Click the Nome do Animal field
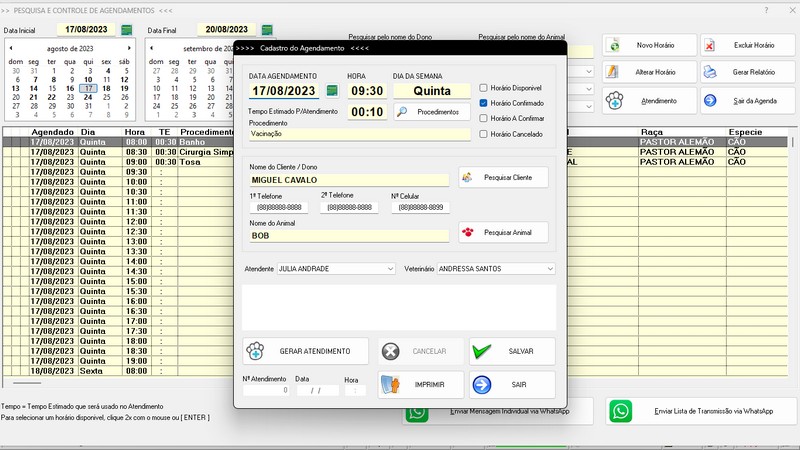The height and width of the screenshot is (450, 800). point(358,236)
